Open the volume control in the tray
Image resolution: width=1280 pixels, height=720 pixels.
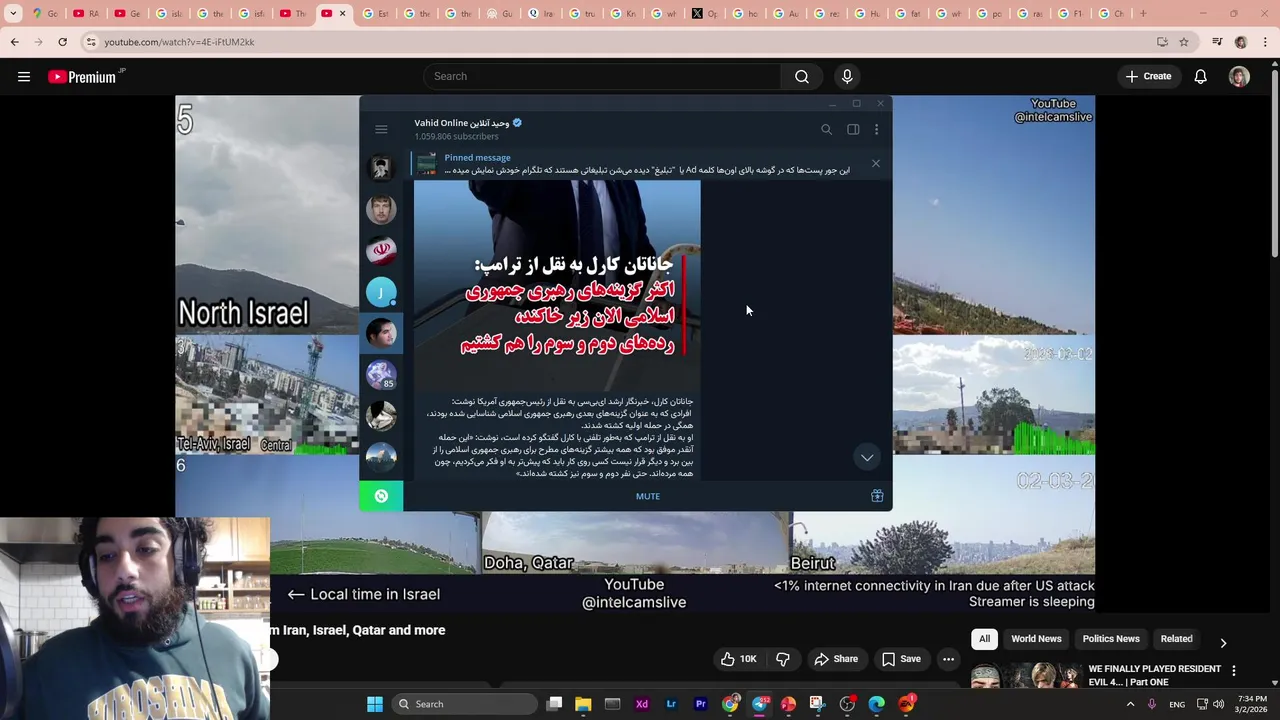[x=1218, y=704]
